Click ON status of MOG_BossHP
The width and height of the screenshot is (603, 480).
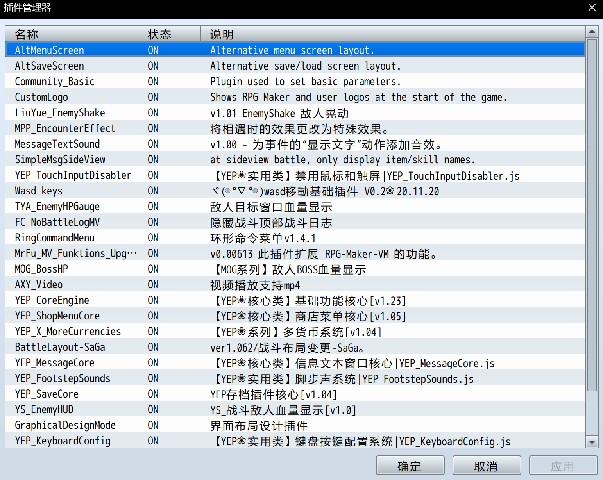point(153,269)
